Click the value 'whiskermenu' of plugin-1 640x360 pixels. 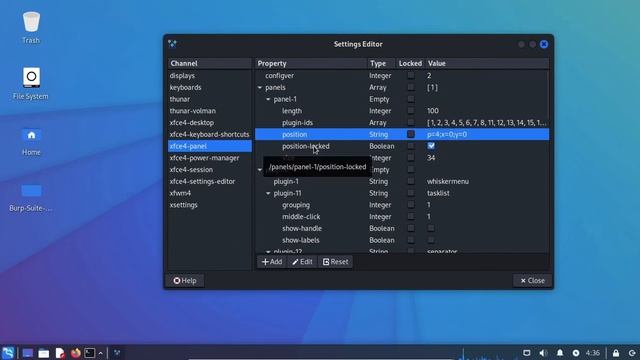pyautogui.click(x=448, y=181)
